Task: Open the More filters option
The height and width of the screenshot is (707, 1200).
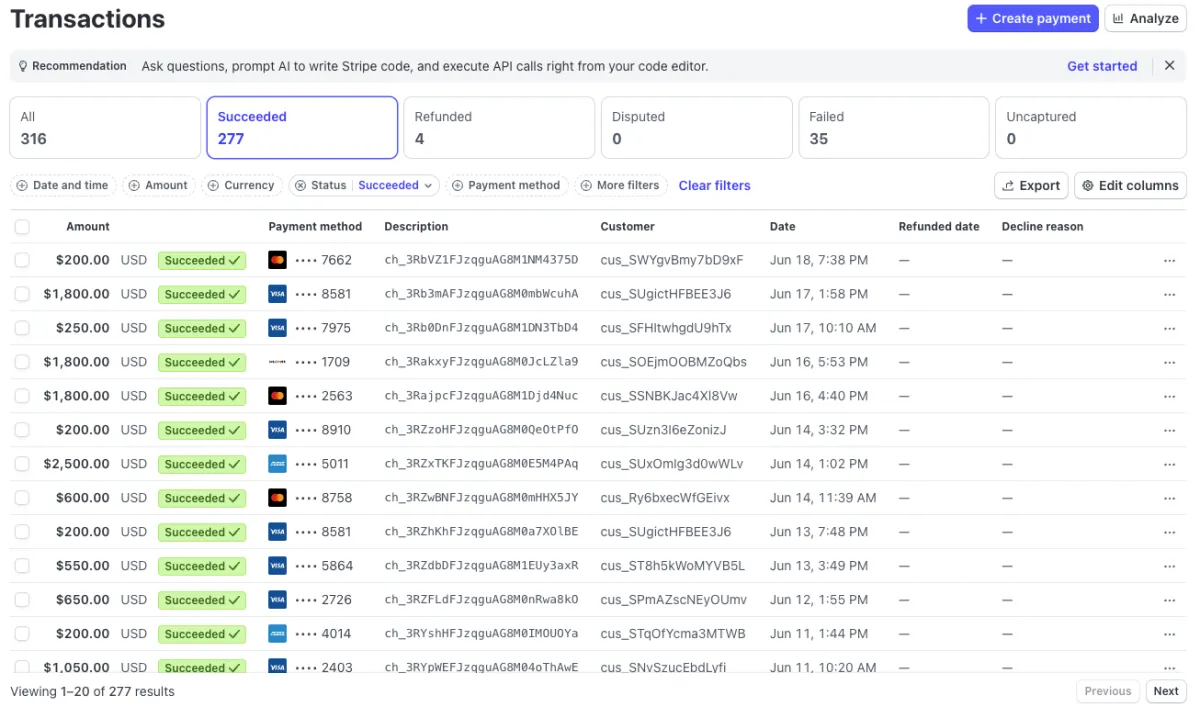Action: (x=621, y=185)
